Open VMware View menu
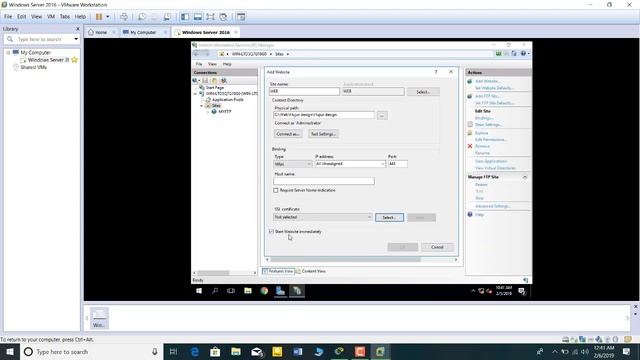The width and height of the screenshot is (640, 360). coord(36,17)
